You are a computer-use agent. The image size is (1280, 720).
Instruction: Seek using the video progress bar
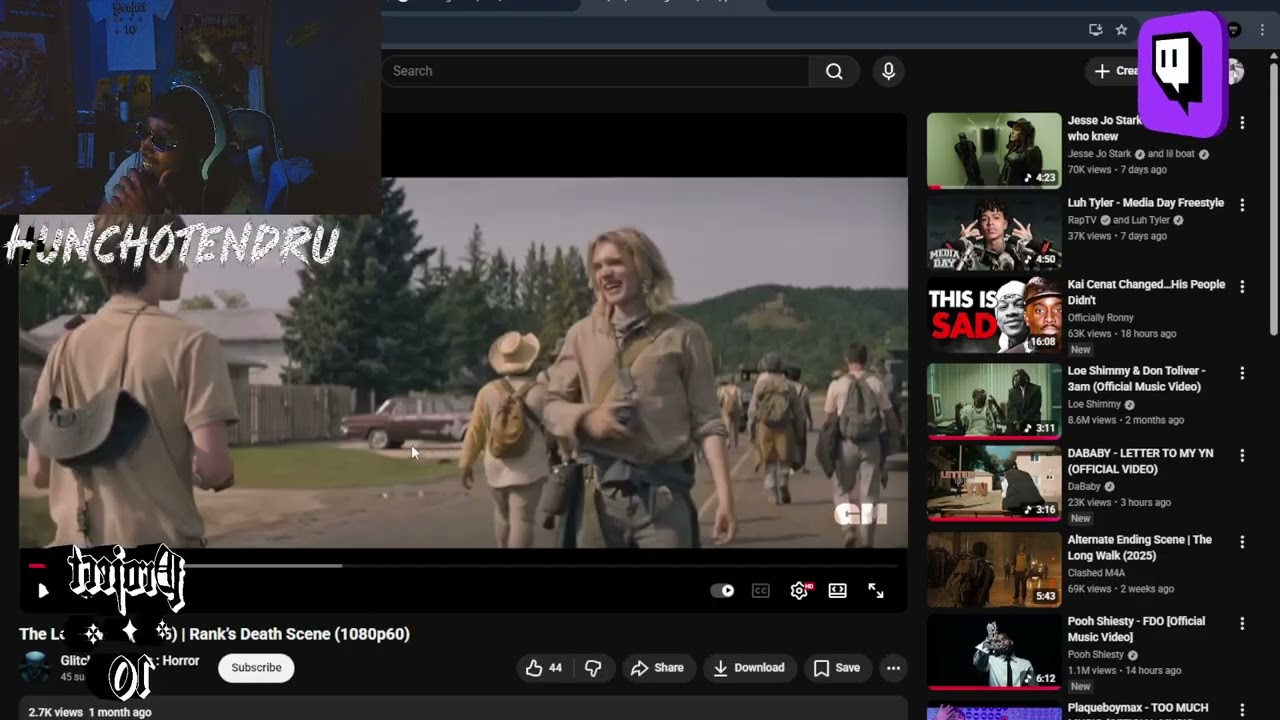464,566
